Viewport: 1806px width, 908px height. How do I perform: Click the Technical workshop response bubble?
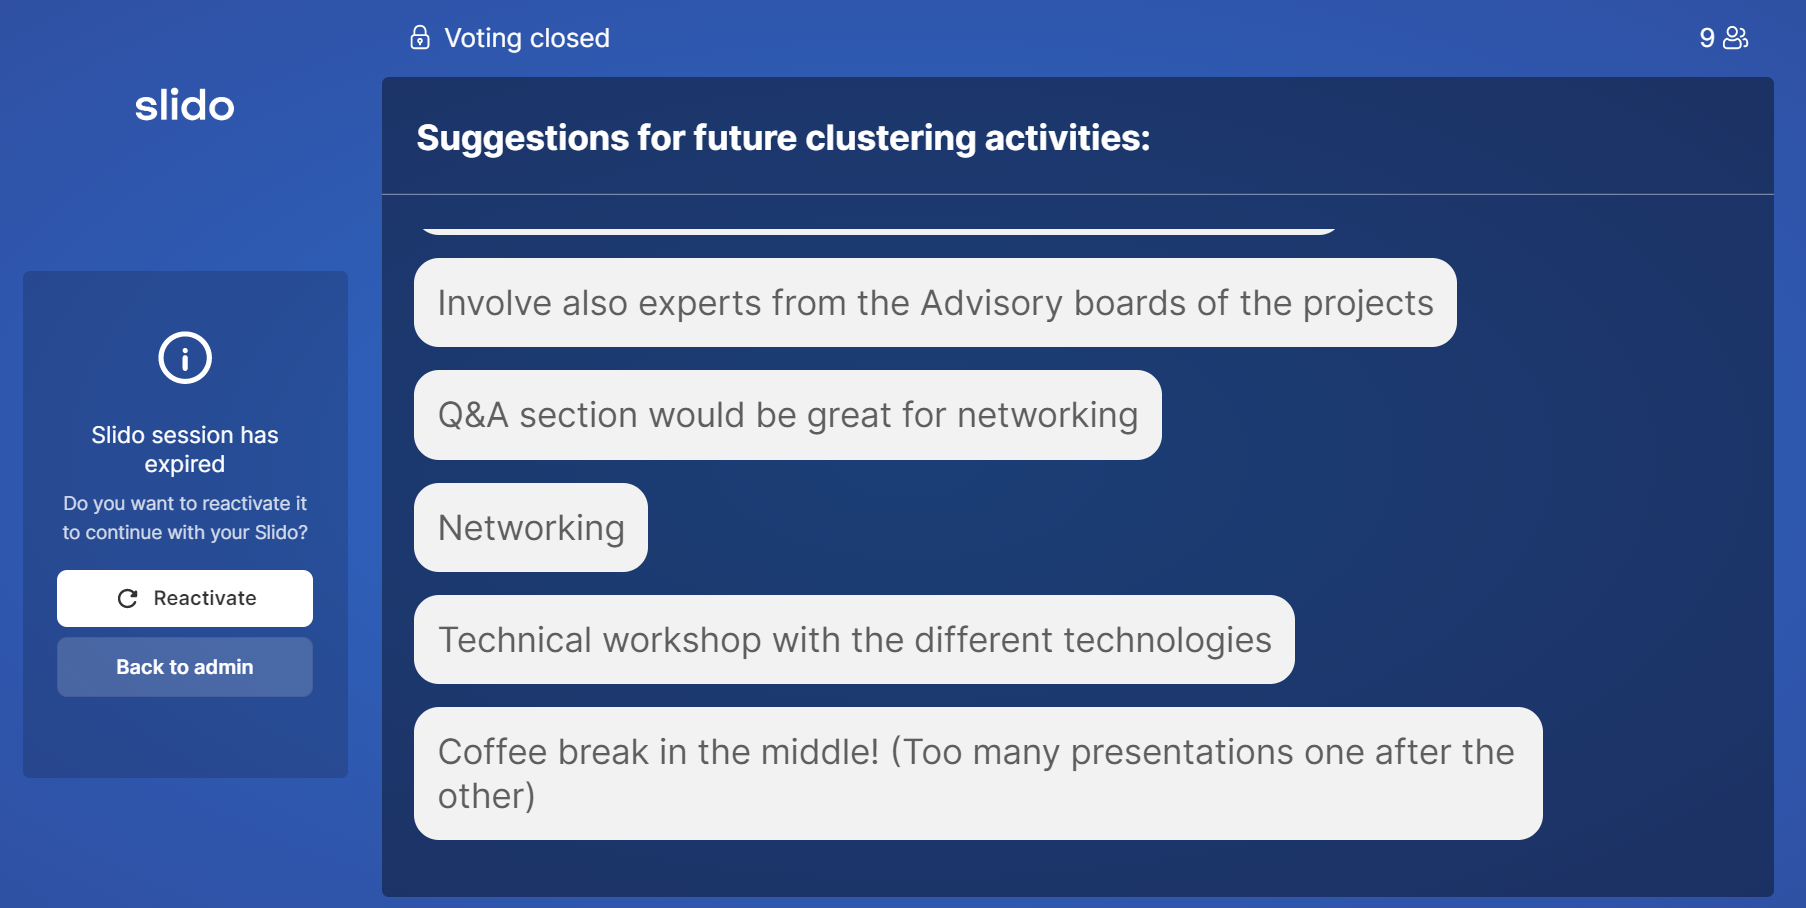(854, 640)
